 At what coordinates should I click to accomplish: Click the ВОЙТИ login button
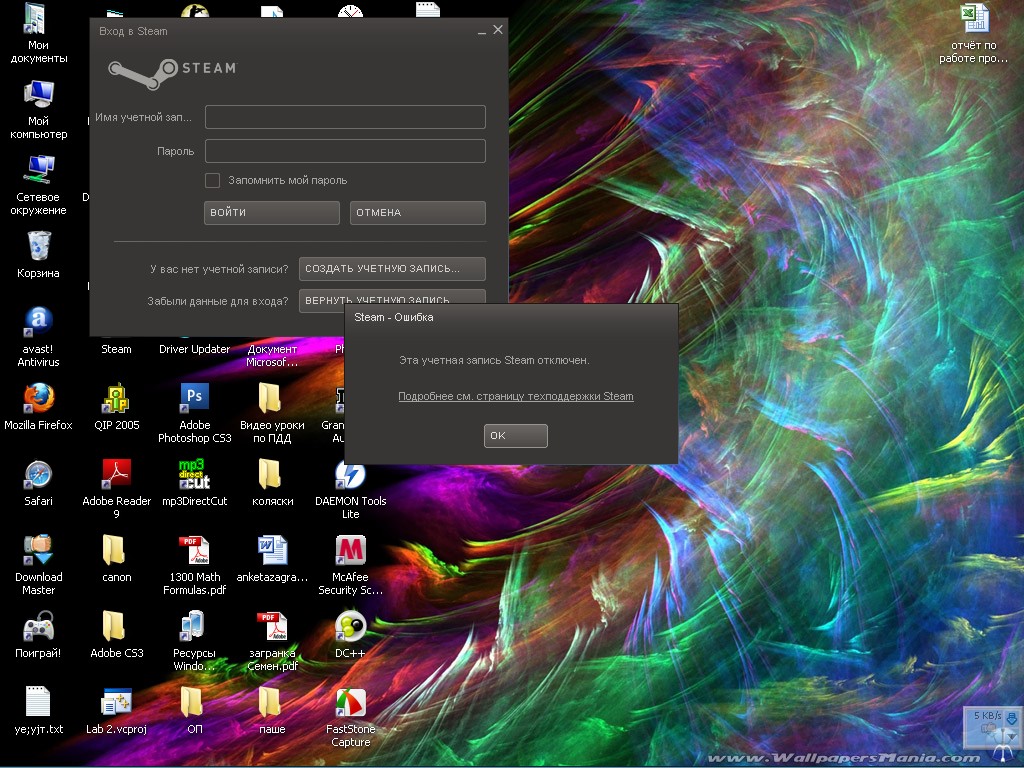pyautogui.click(x=272, y=213)
